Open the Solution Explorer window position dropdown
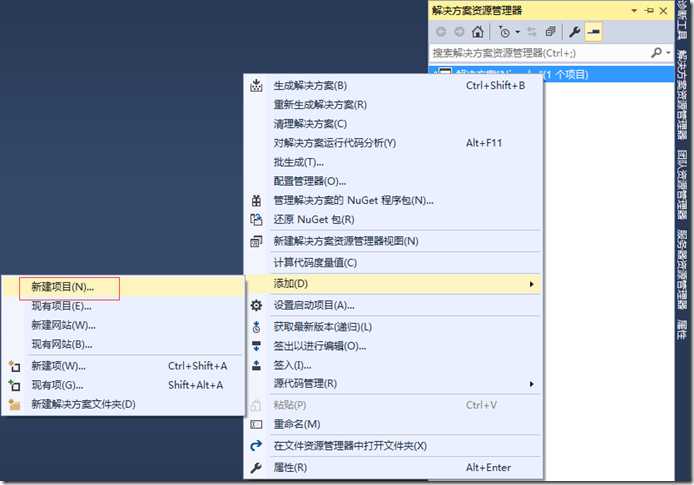The width and height of the screenshot is (694, 485). tap(634, 10)
